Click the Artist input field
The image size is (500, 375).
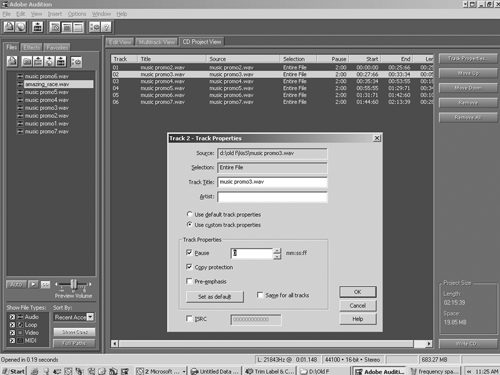point(272,197)
